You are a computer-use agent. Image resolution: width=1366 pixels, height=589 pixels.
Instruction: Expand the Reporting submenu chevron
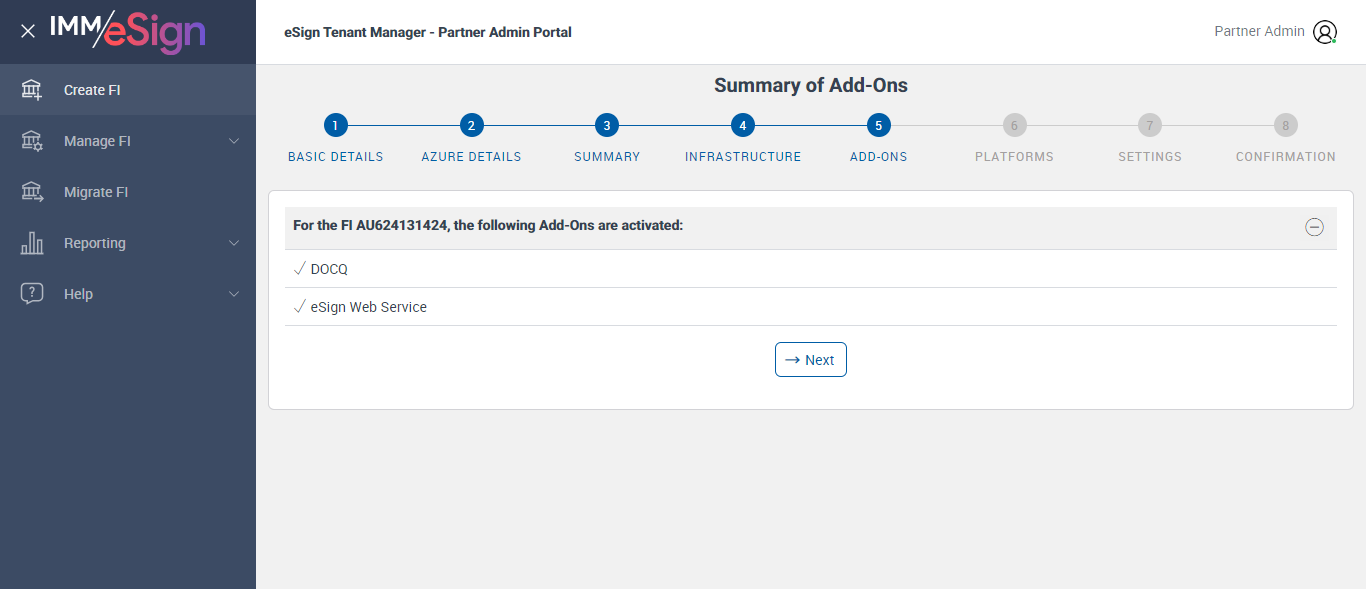coord(234,243)
